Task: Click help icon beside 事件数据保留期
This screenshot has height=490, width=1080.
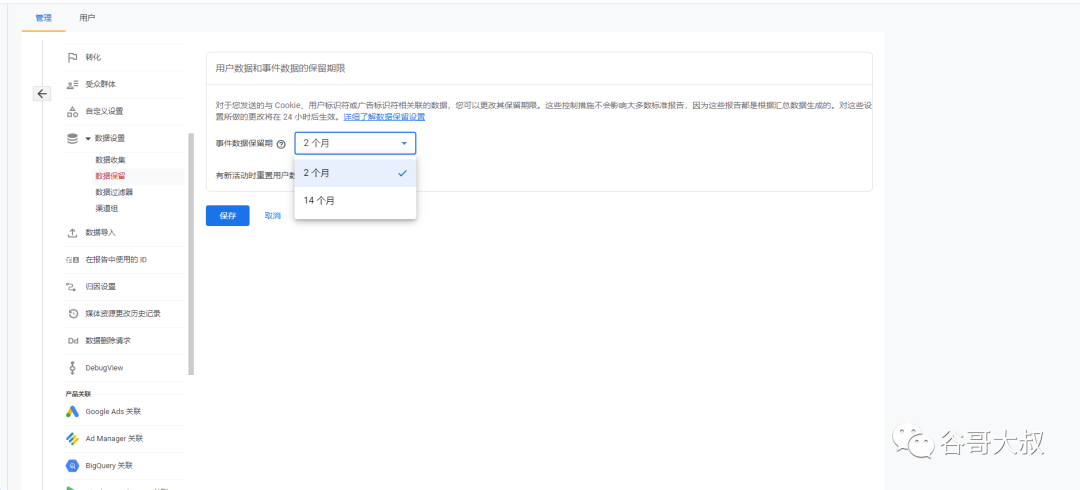Action: click(x=280, y=144)
